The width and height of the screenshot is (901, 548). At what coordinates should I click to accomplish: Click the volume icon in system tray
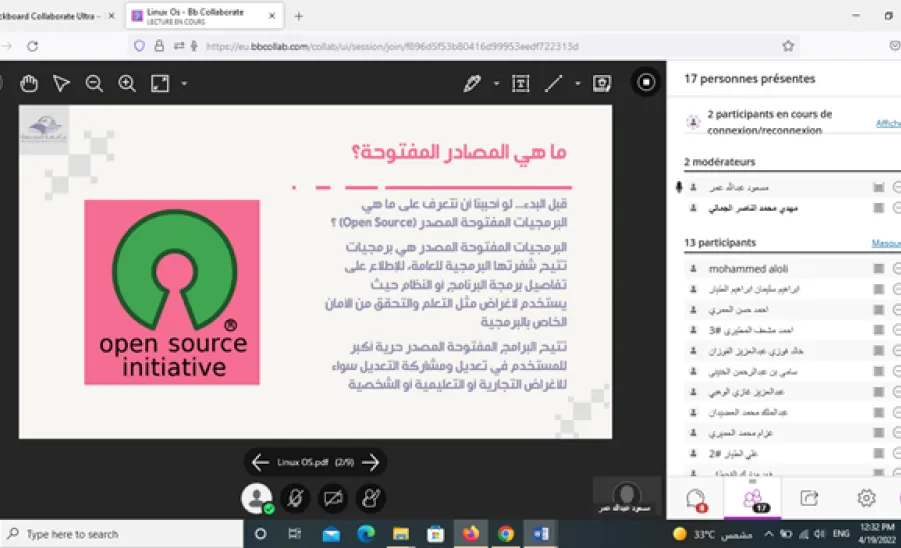[x=819, y=534]
